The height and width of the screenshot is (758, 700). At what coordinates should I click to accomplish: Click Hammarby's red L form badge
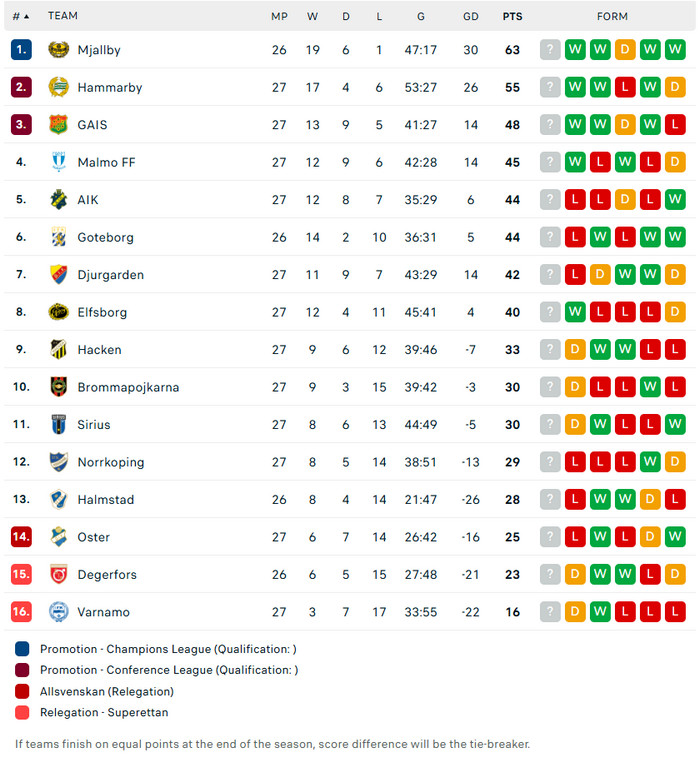(625, 87)
